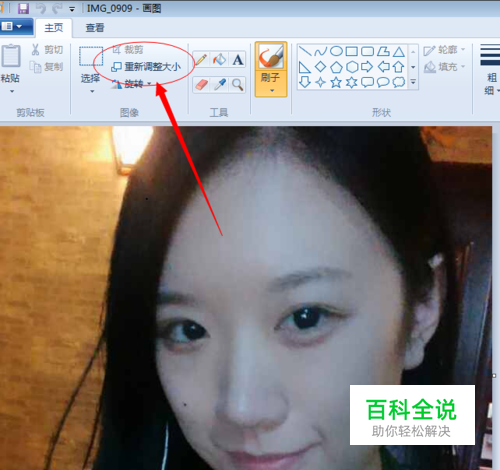Click the canvas right-edge resize handle
Viewport: 500px width, 470px height.
[494, 376]
